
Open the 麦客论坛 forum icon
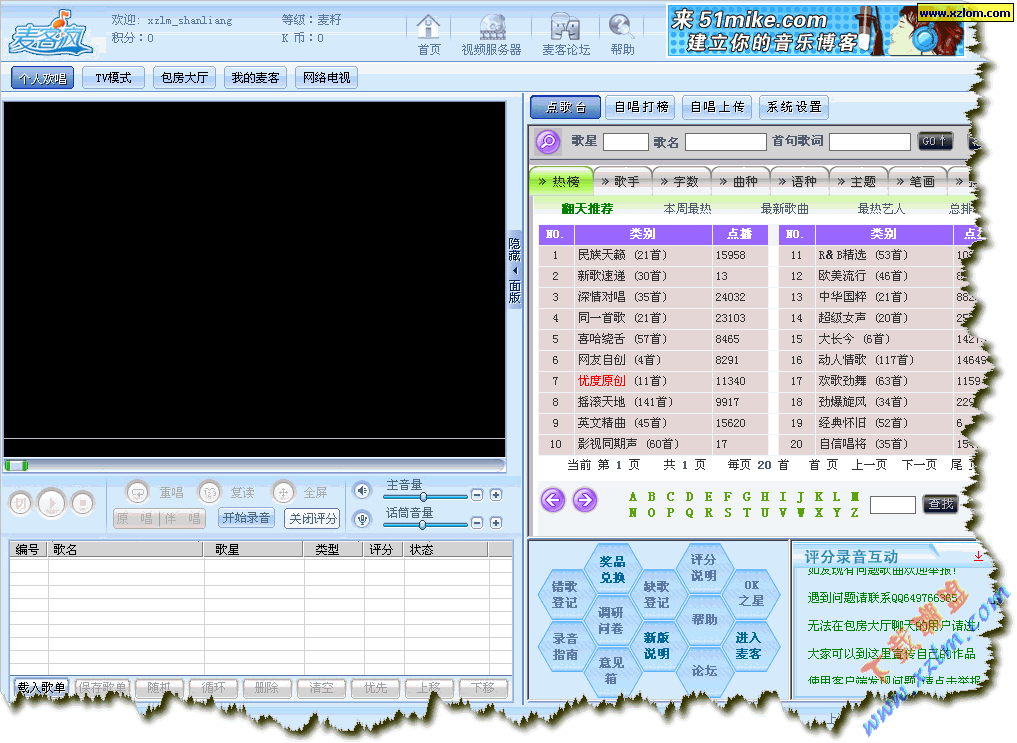pos(565,27)
